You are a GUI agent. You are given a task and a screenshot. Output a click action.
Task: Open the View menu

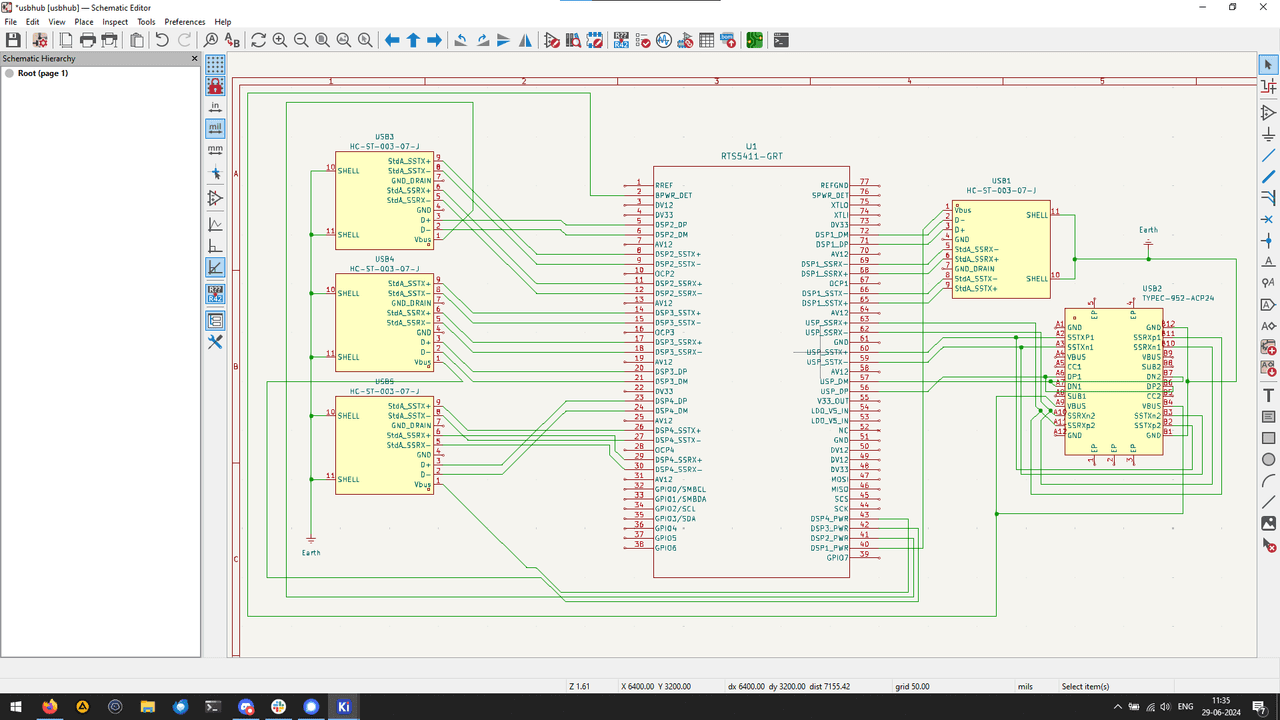(57, 21)
